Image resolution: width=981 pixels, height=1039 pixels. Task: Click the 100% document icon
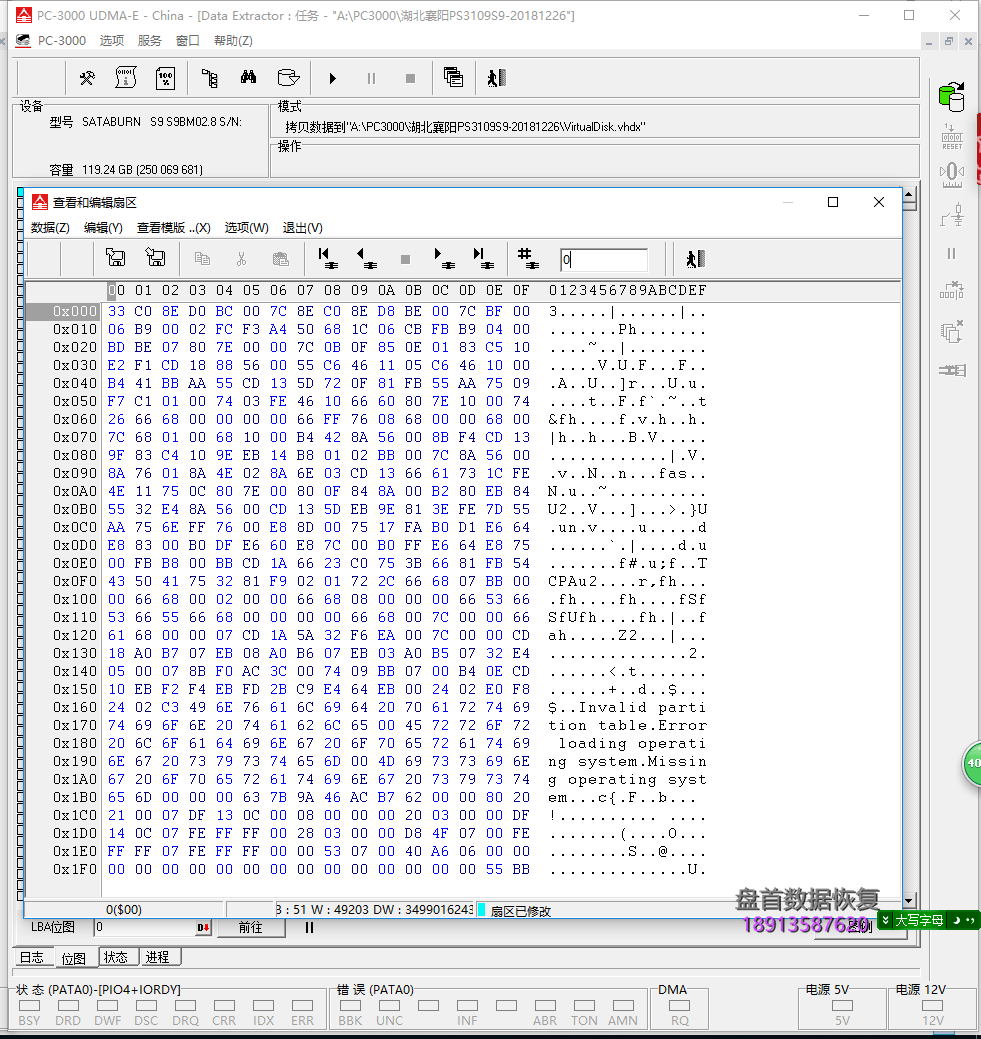(x=165, y=78)
